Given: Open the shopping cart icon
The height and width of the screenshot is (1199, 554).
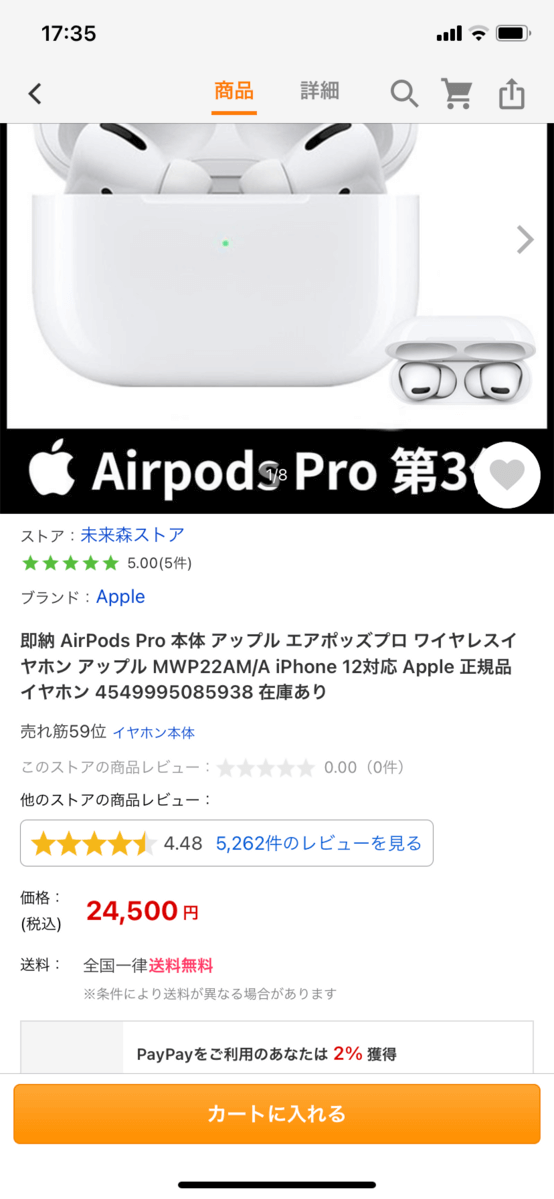Looking at the screenshot, I should point(457,93).
